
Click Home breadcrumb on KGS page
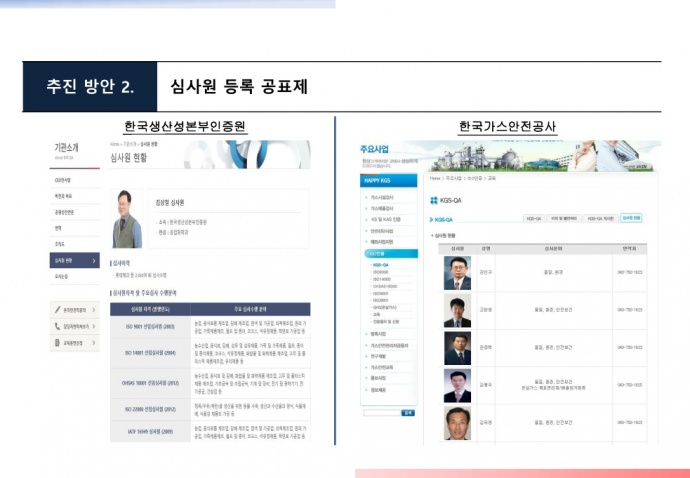(x=435, y=178)
